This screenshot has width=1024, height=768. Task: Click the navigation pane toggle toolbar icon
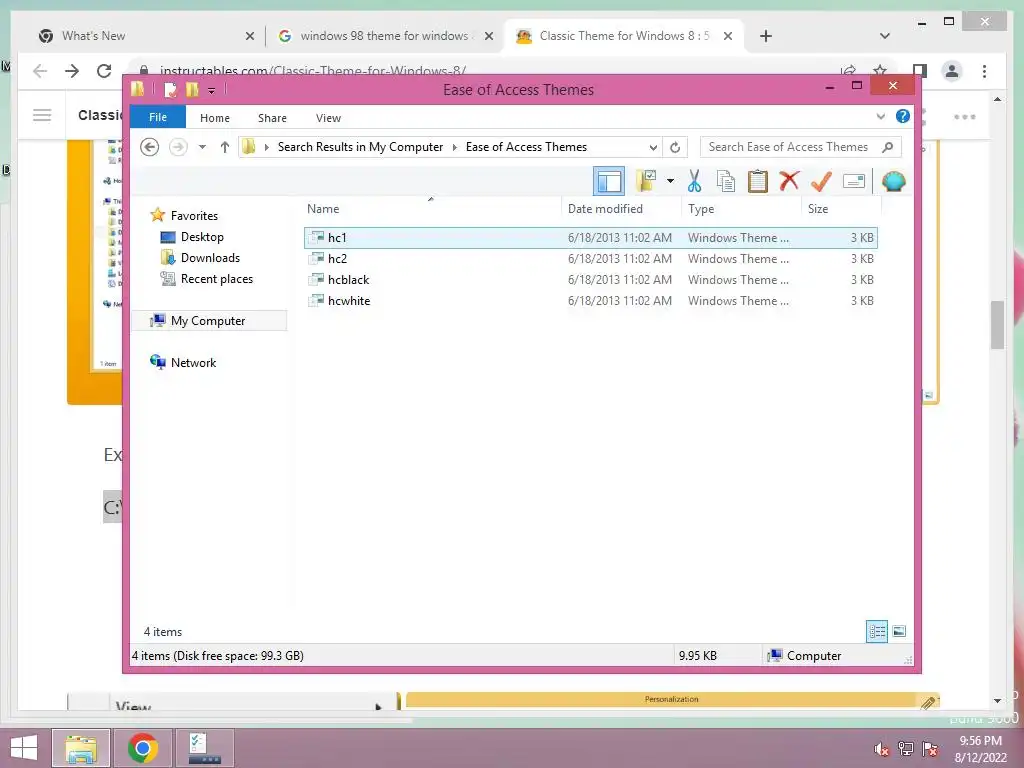(609, 182)
